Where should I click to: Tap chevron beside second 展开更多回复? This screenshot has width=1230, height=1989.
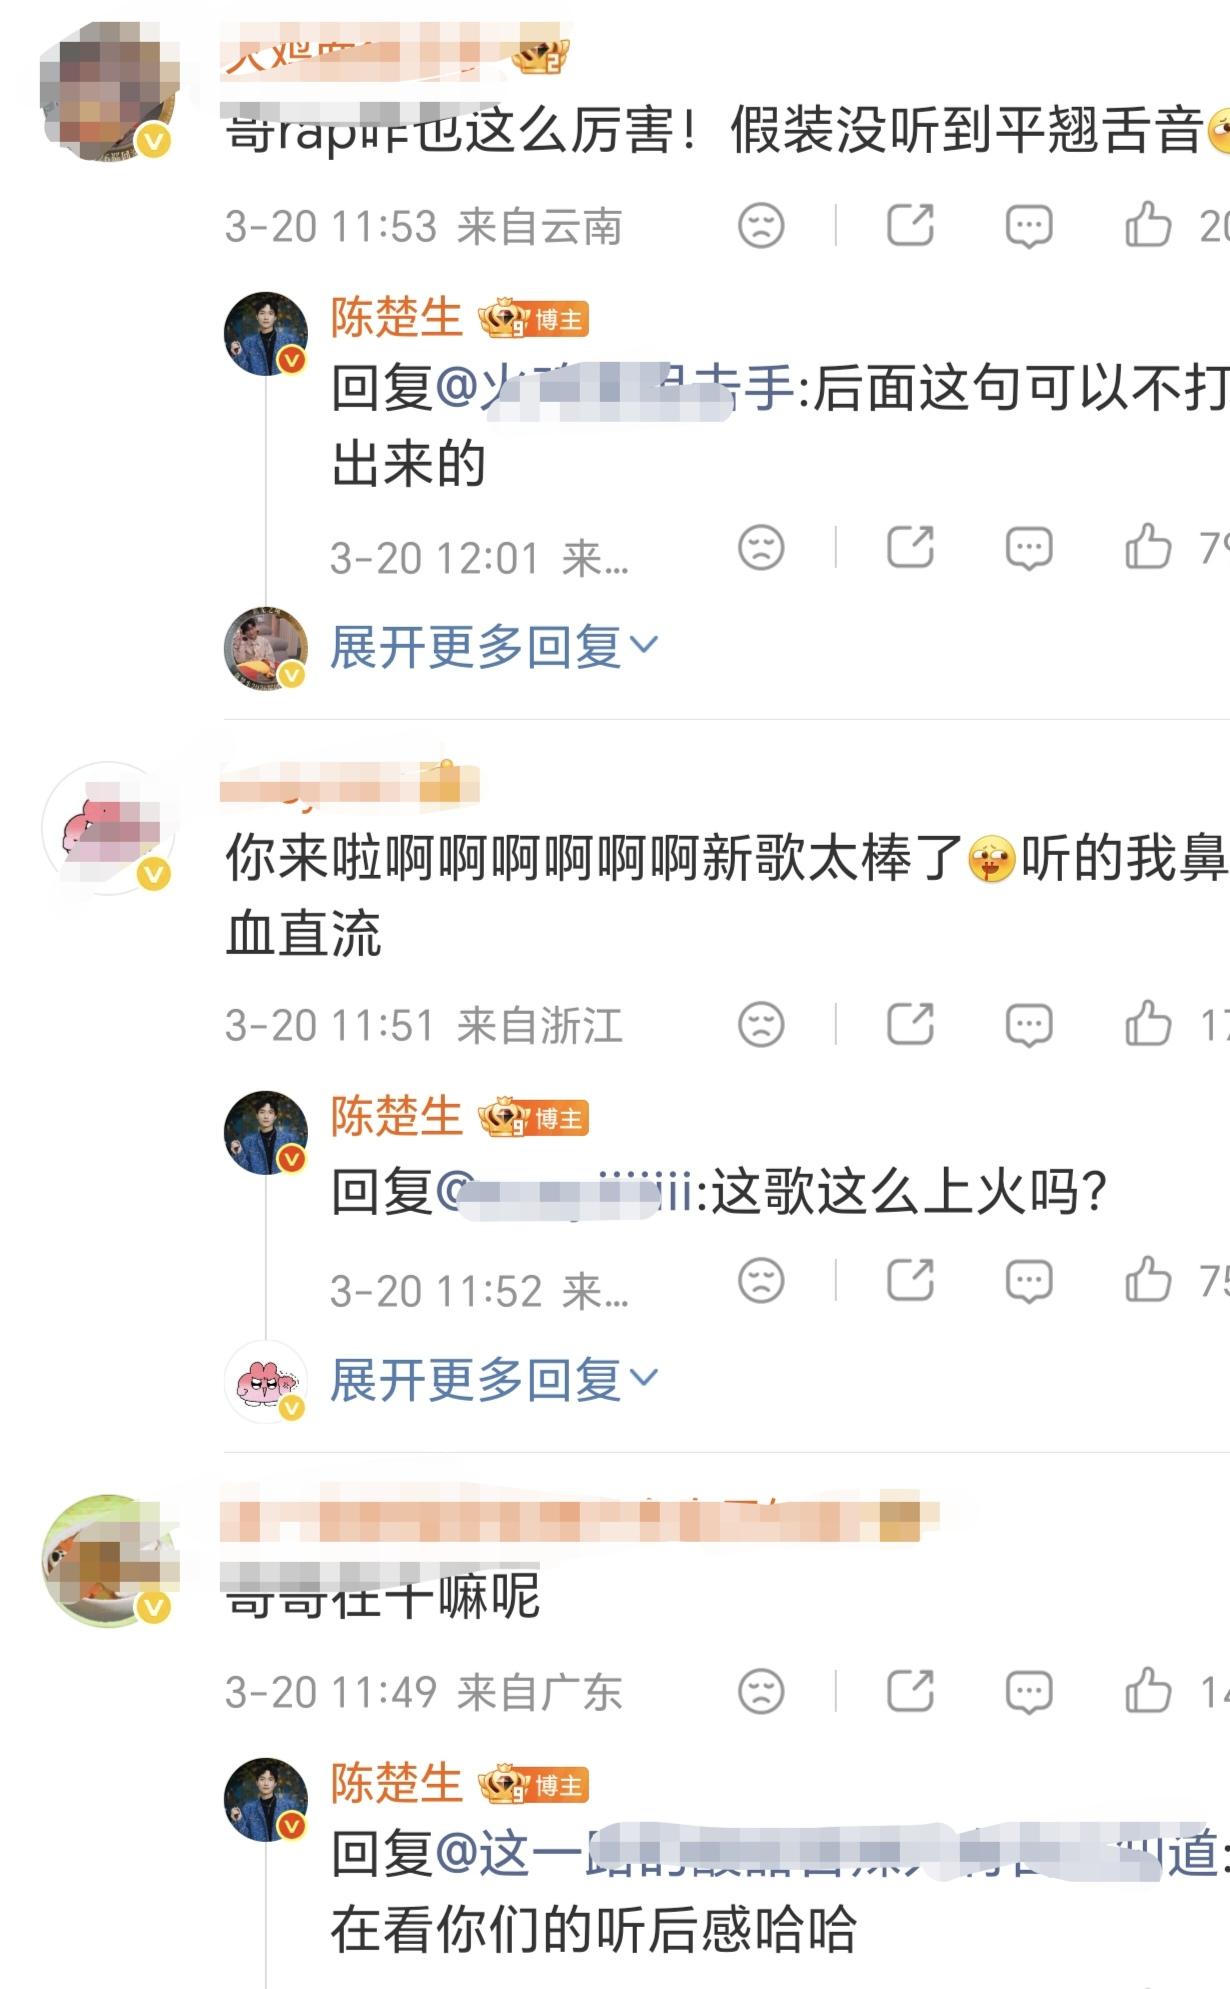(x=645, y=1377)
